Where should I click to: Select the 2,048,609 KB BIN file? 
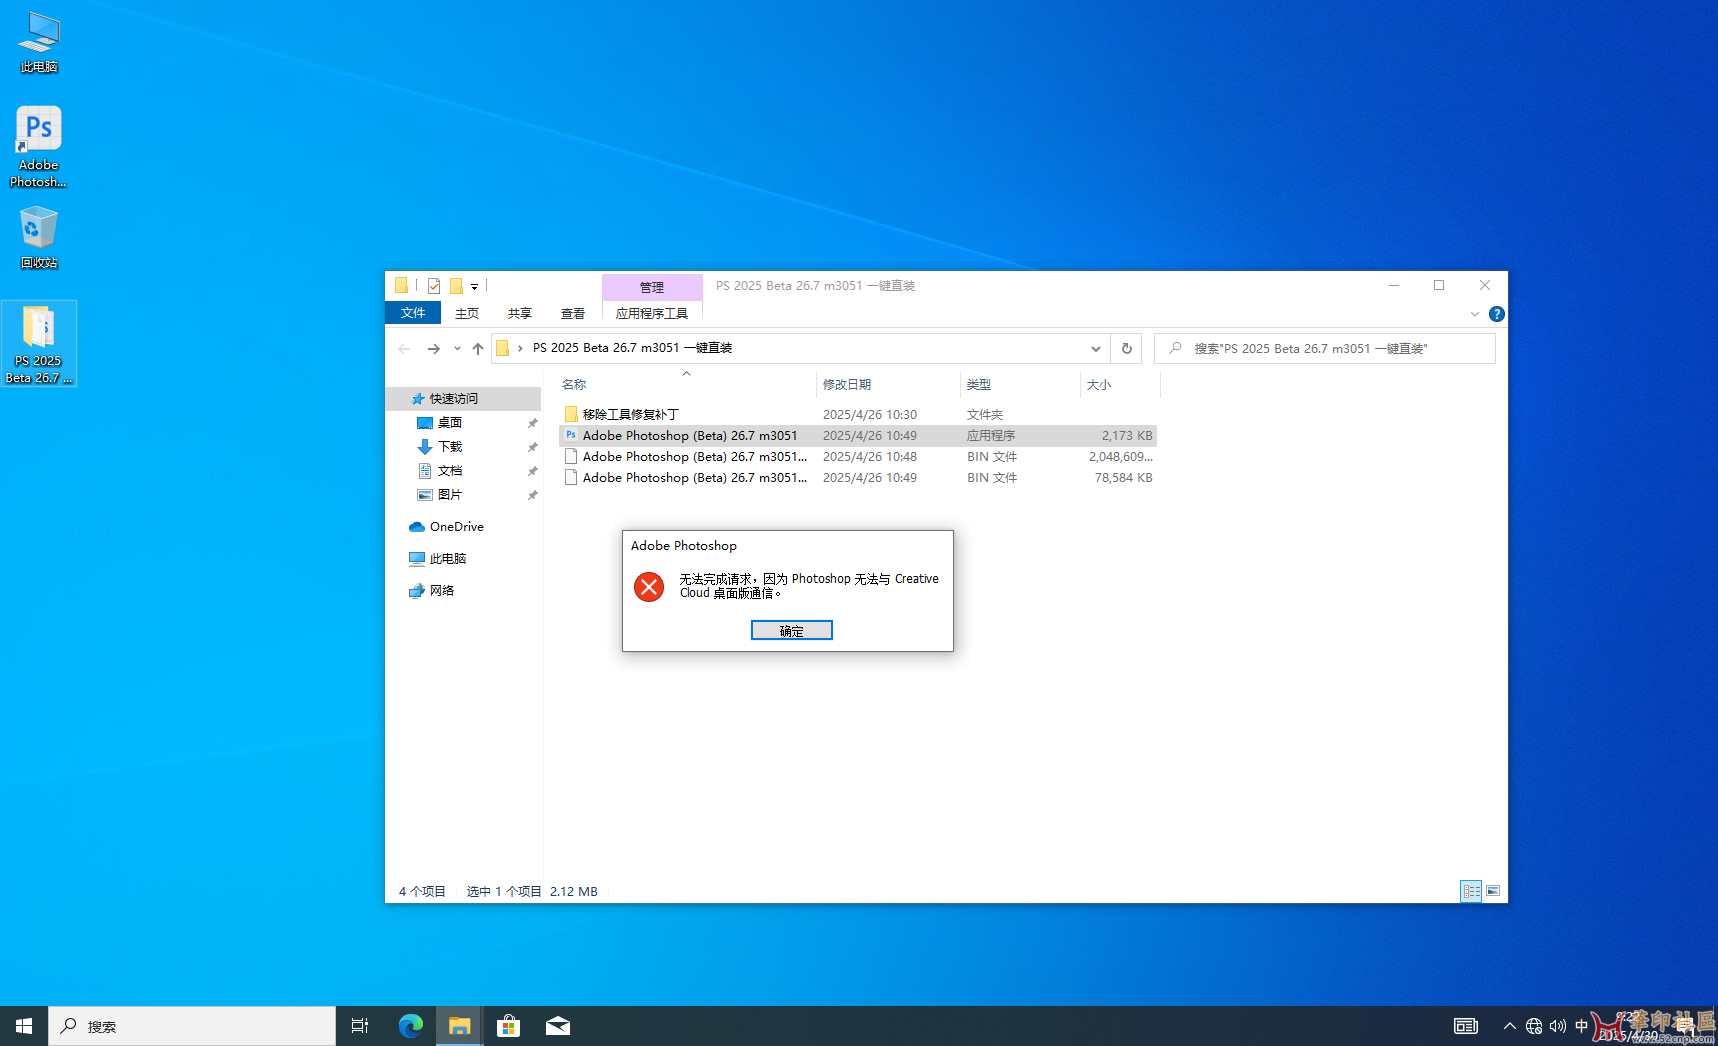tap(858, 456)
